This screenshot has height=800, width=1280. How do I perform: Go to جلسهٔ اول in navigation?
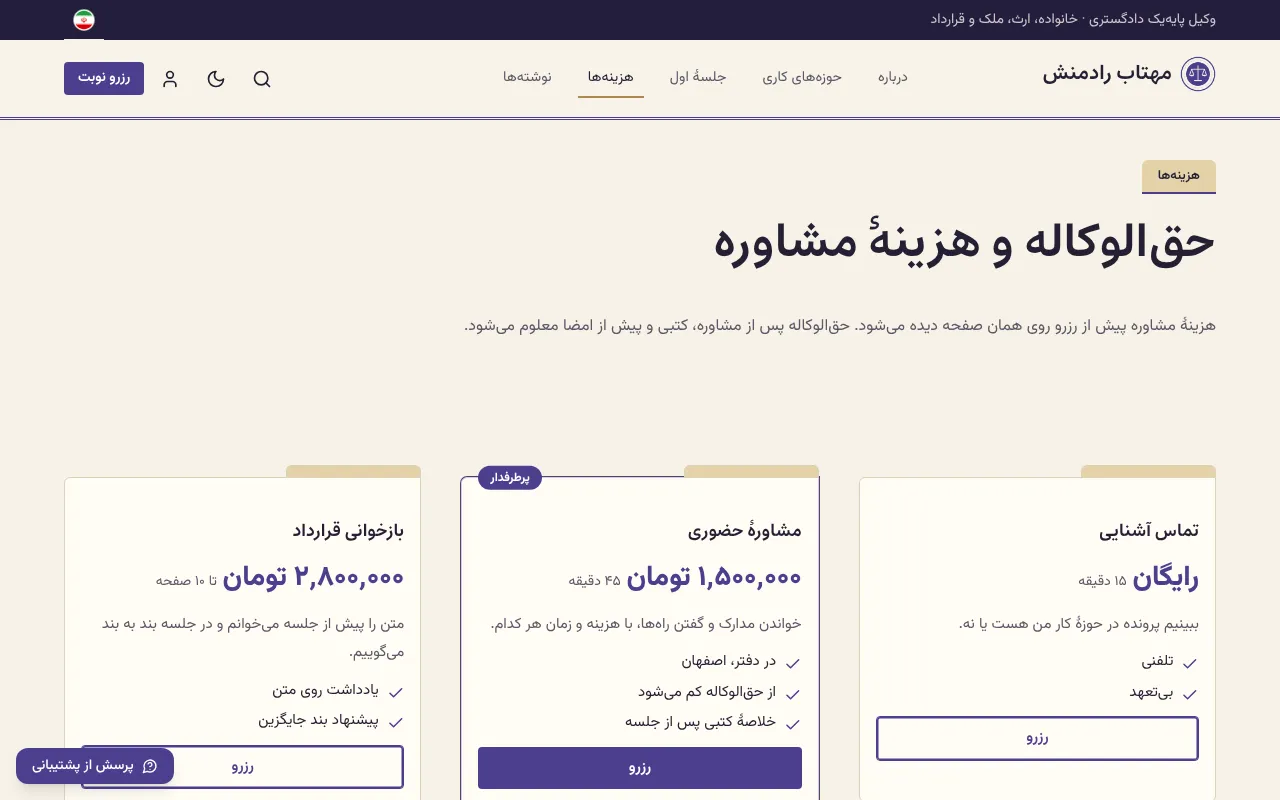(698, 77)
